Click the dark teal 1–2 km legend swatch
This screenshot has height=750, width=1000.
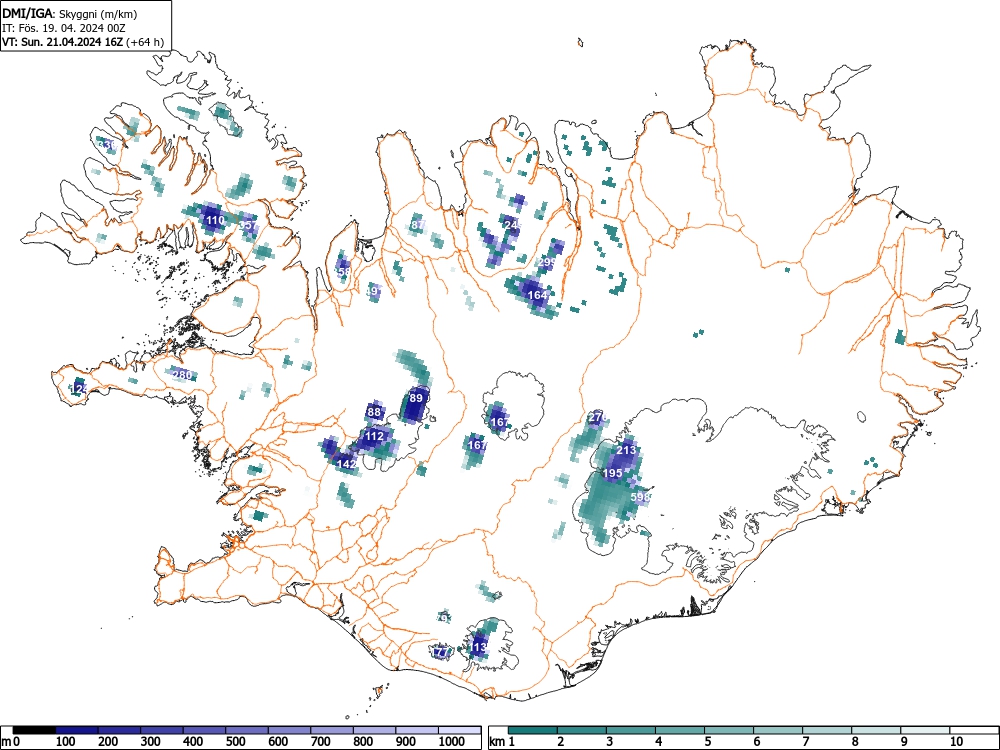click(533, 730)
